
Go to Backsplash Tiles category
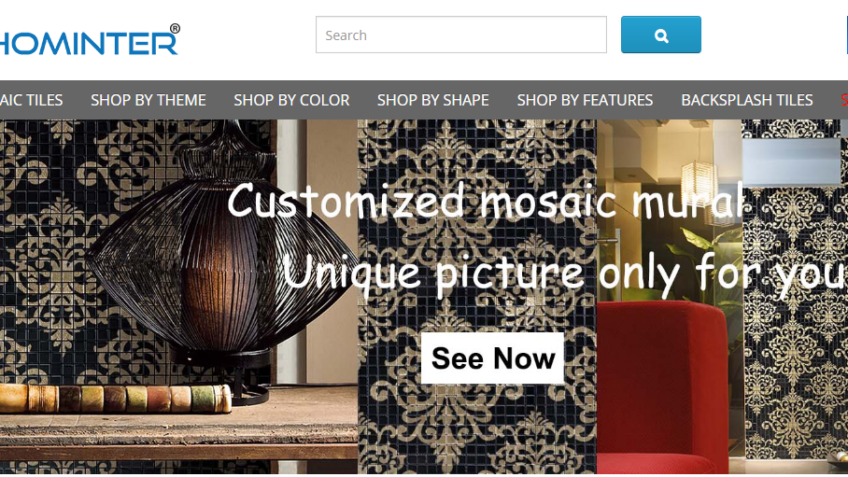pos(747,100)
